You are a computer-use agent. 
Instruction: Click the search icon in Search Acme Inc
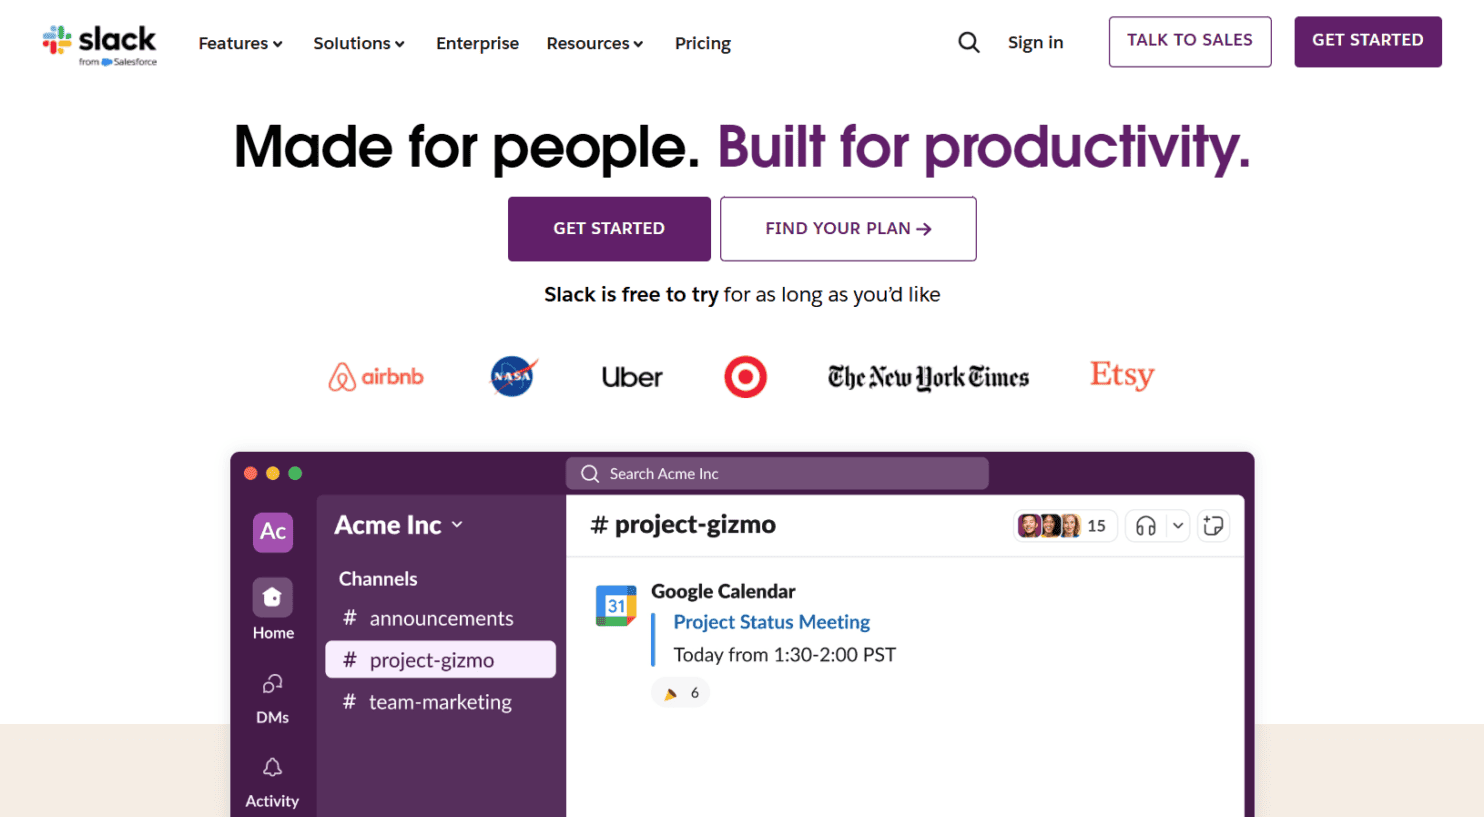pos(590,474)
